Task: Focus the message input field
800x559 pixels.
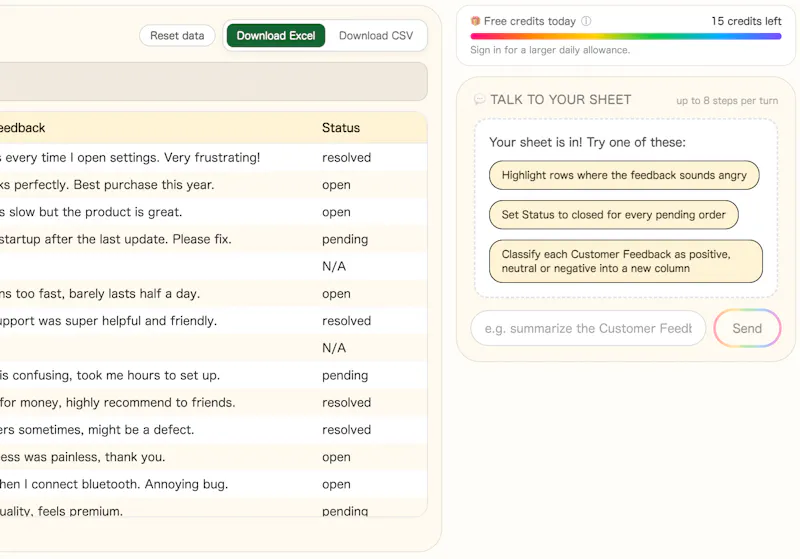Action: [588, 328]
